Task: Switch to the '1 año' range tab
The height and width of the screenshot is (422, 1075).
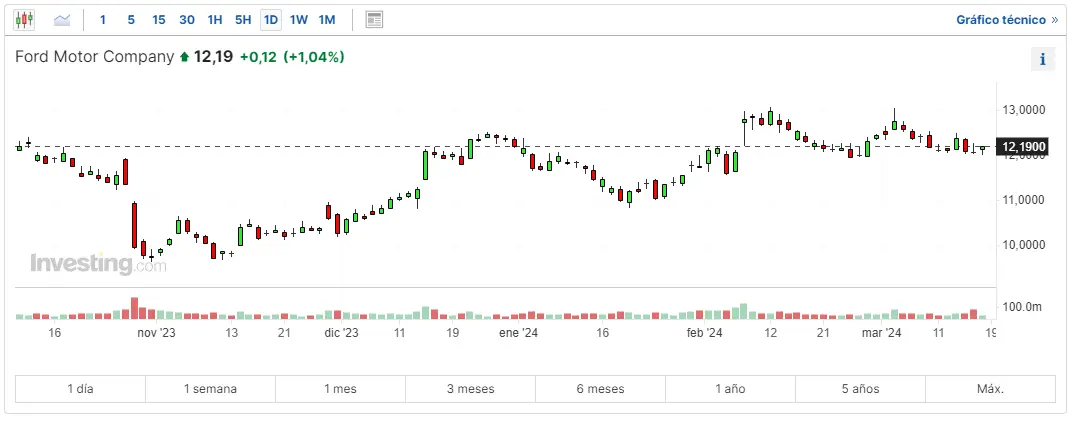Action: click(x=730, y=389)
